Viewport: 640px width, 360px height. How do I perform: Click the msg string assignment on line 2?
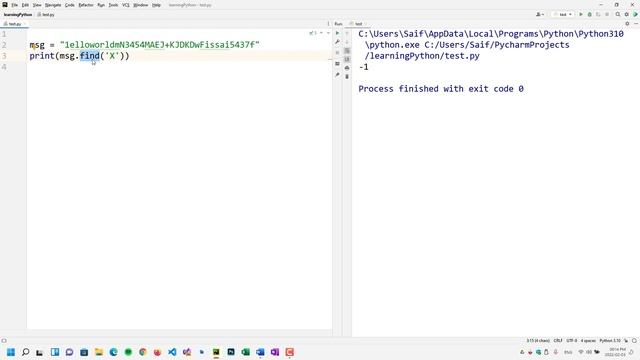(x=144, y=44)
